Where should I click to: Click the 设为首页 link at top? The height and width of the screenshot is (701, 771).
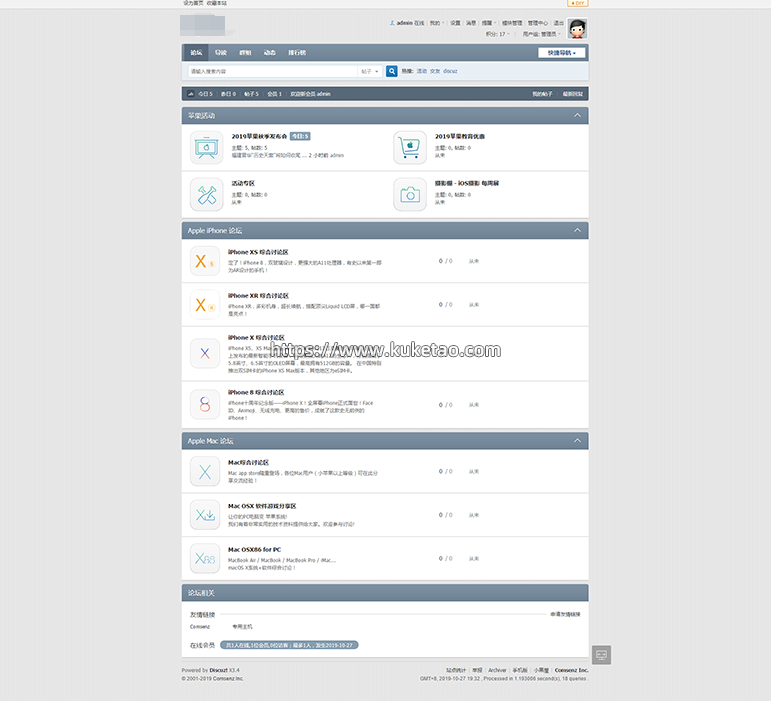point(193,3)
